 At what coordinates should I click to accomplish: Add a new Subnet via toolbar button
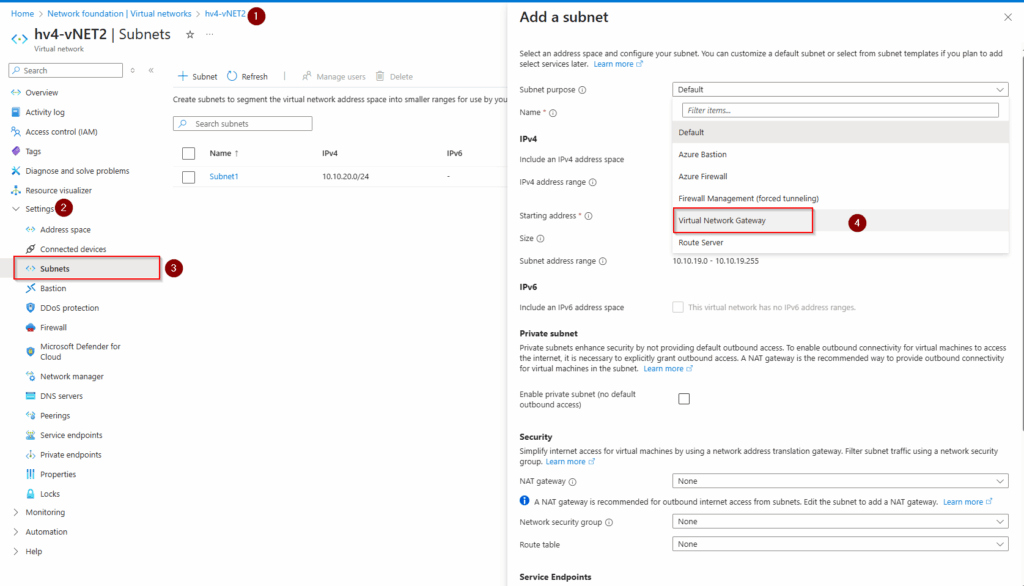tap(198, 76)
